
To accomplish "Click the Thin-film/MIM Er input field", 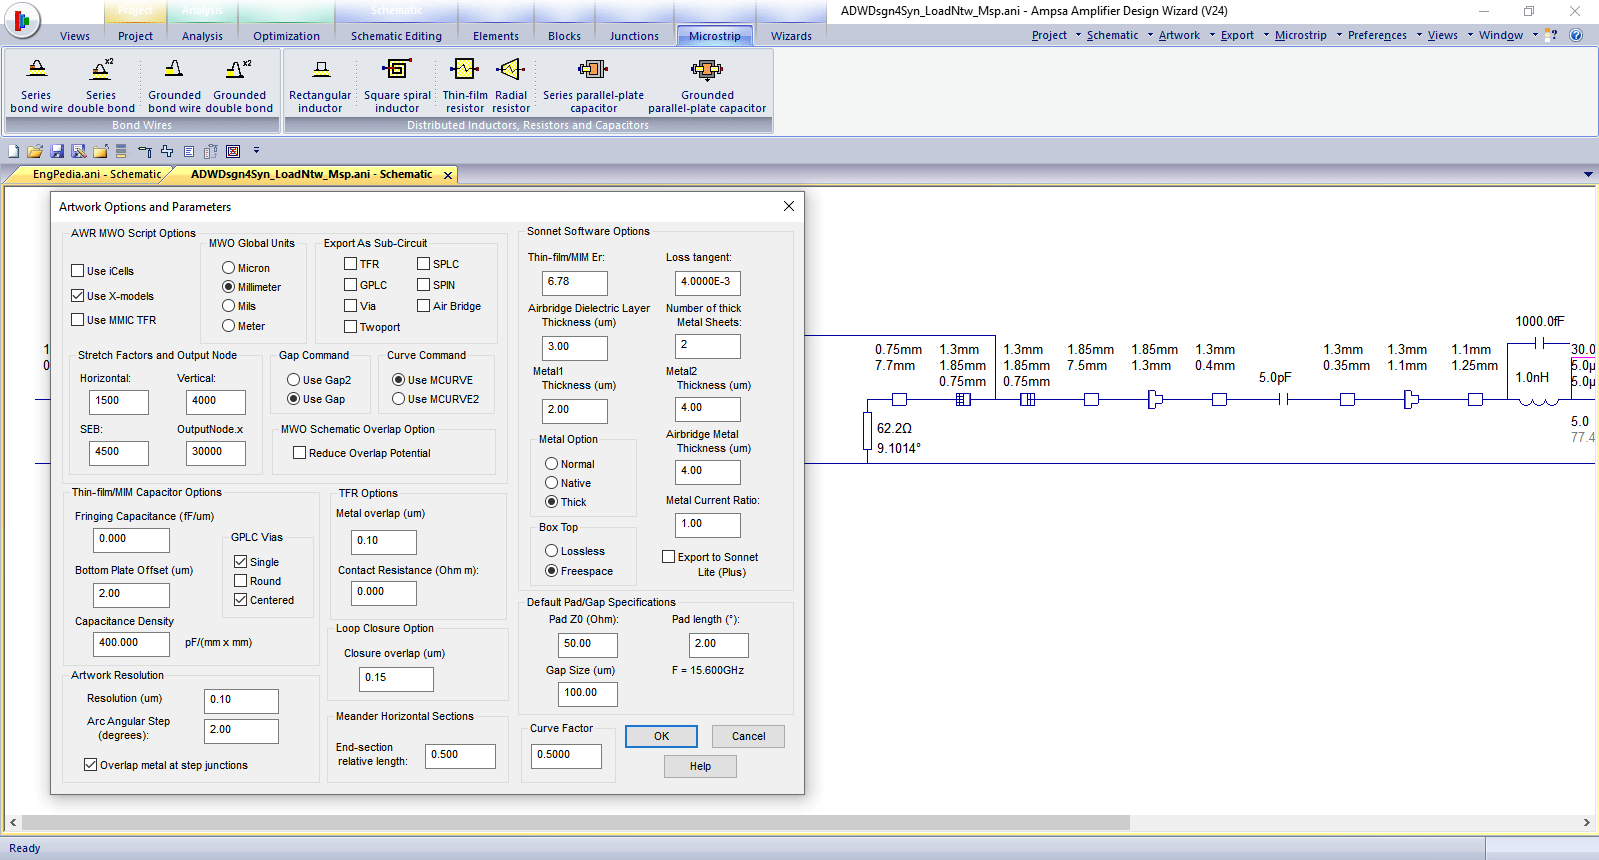I will click(x=574, y=283).
